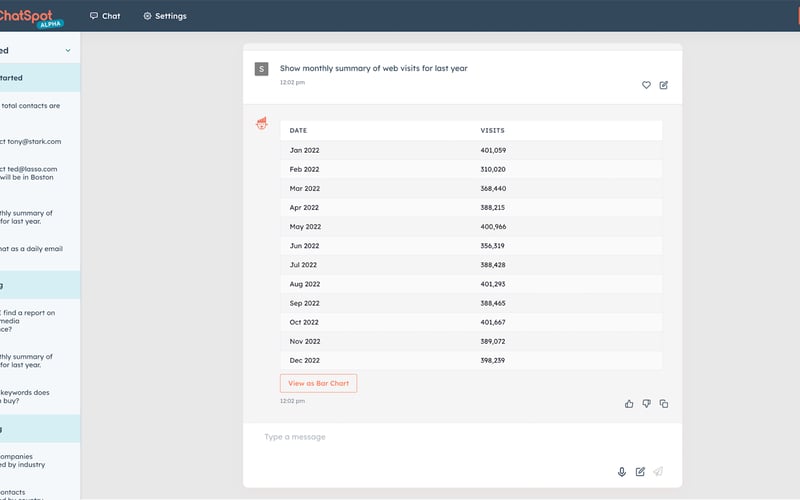This screenshot has height=500, width=800.
Task: Click the Jun 2022 row date
Action: coord(304,246)
